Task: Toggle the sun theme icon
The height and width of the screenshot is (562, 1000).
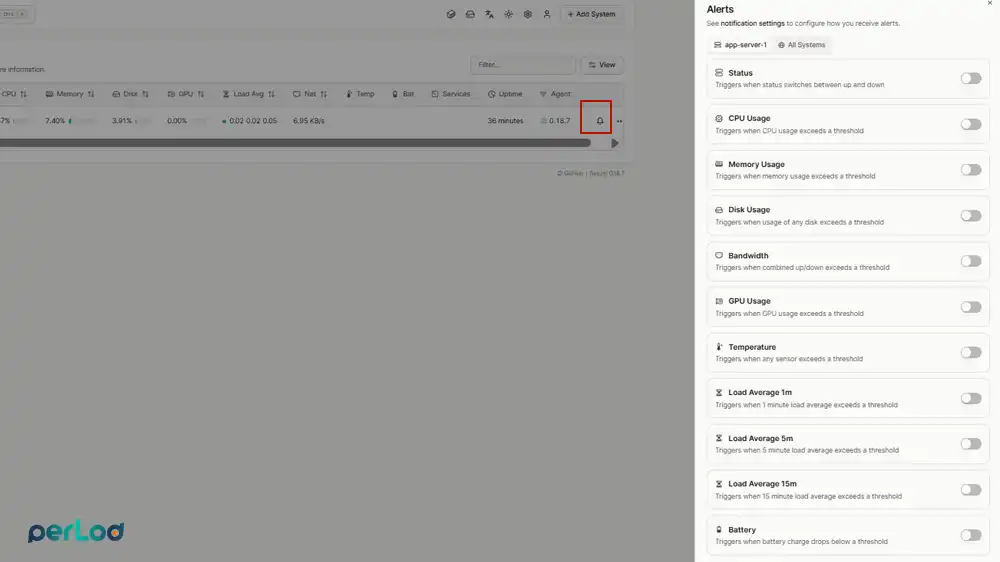Action: pos(508,14)
